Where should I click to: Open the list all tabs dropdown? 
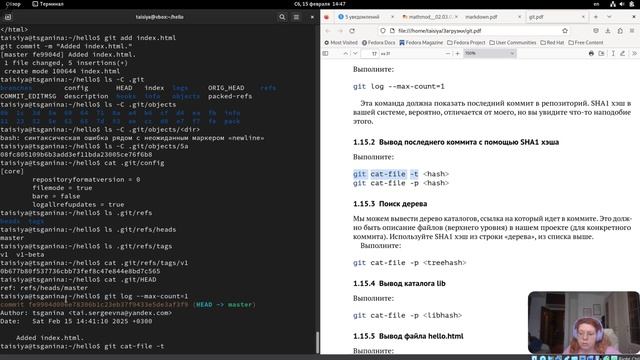tap(609, 17)
